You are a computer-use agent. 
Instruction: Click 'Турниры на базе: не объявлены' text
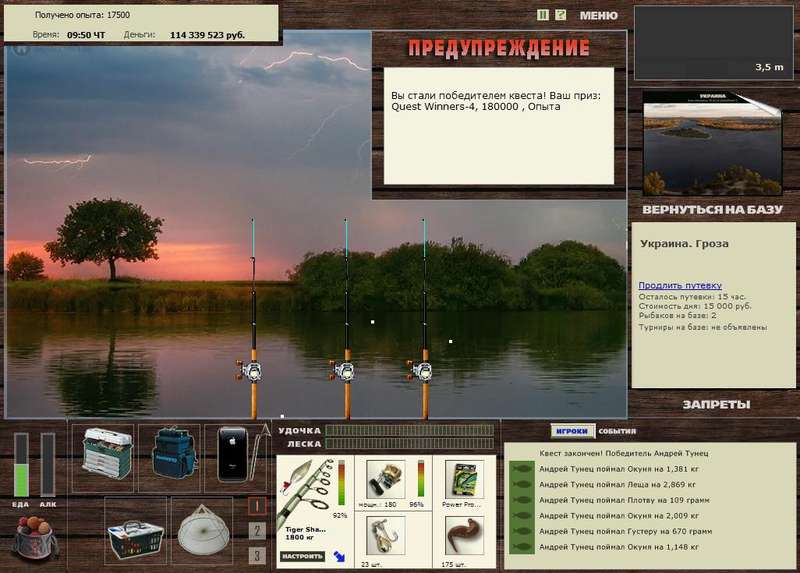point(703,327)
